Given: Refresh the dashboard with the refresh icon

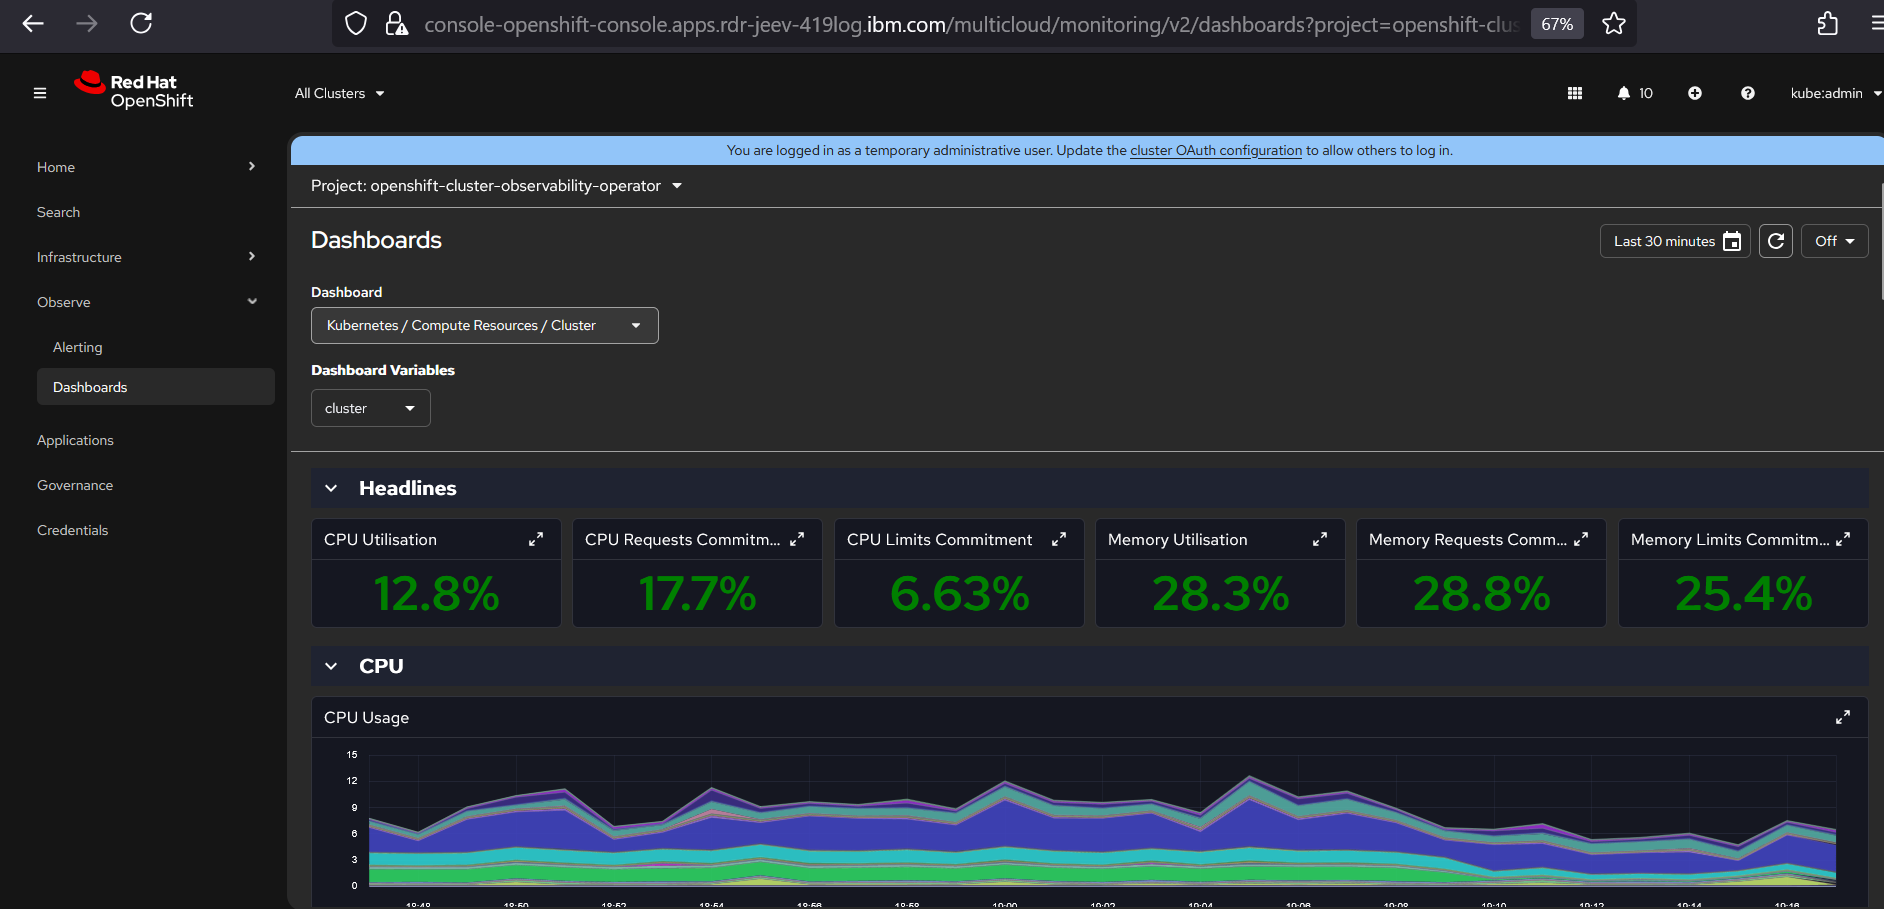Looking at the screenshot, I should point(1775,241).
